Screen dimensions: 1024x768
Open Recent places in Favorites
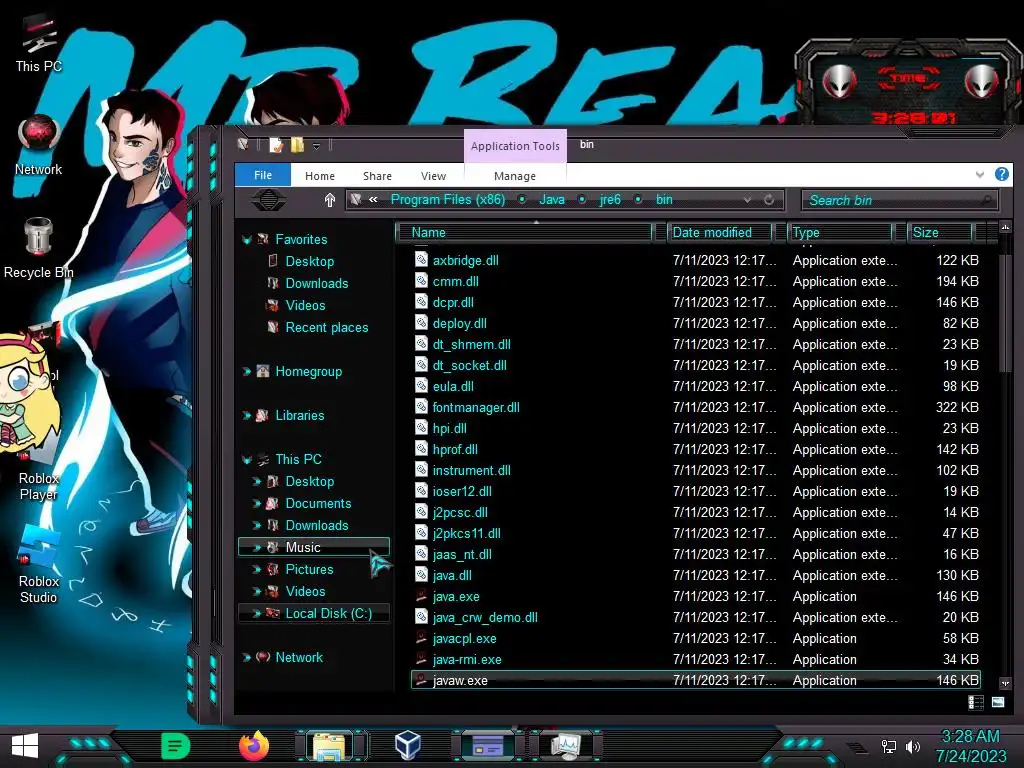pos(327,328)
